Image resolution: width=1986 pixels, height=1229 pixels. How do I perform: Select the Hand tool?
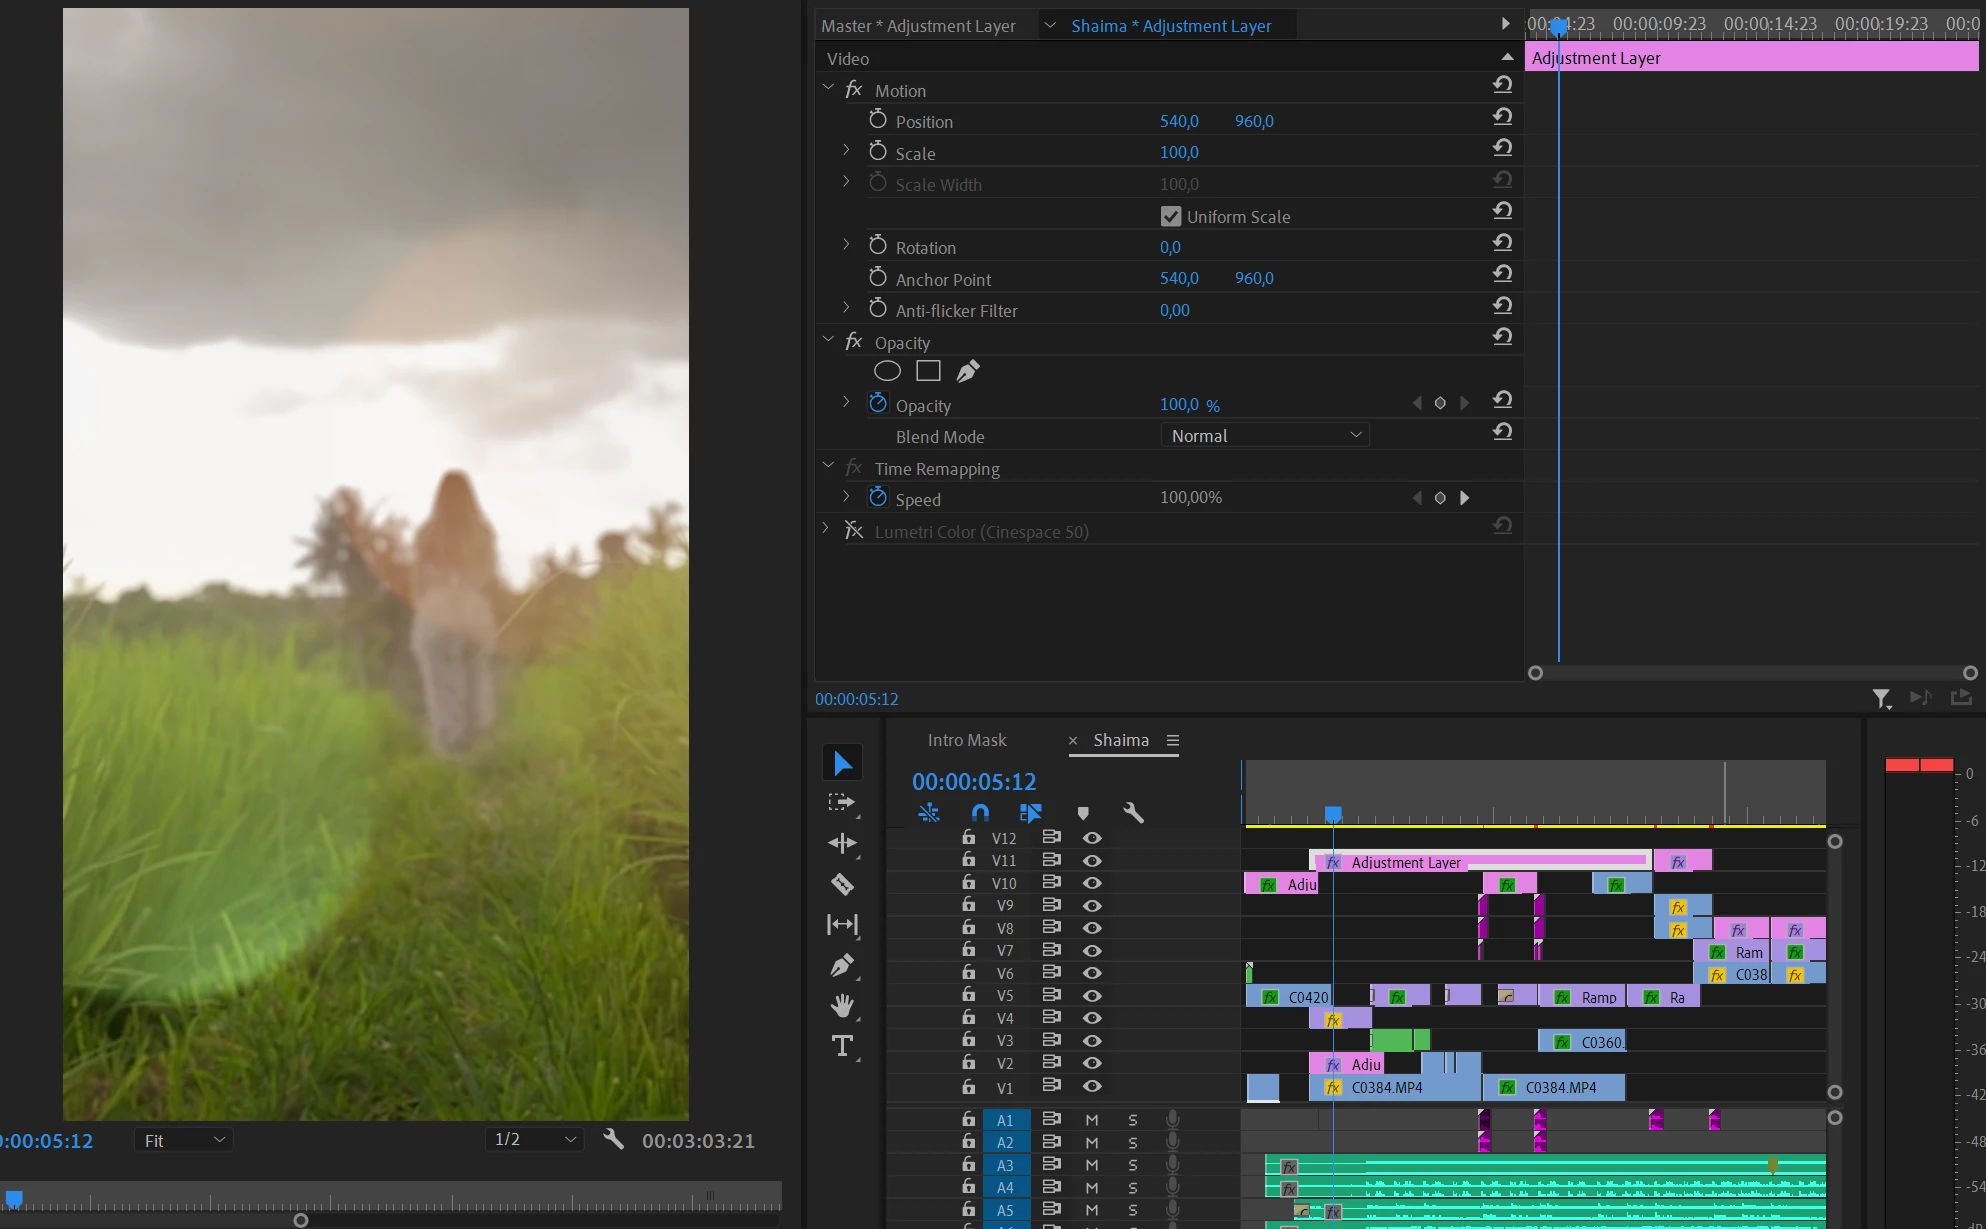[842, 1006]
